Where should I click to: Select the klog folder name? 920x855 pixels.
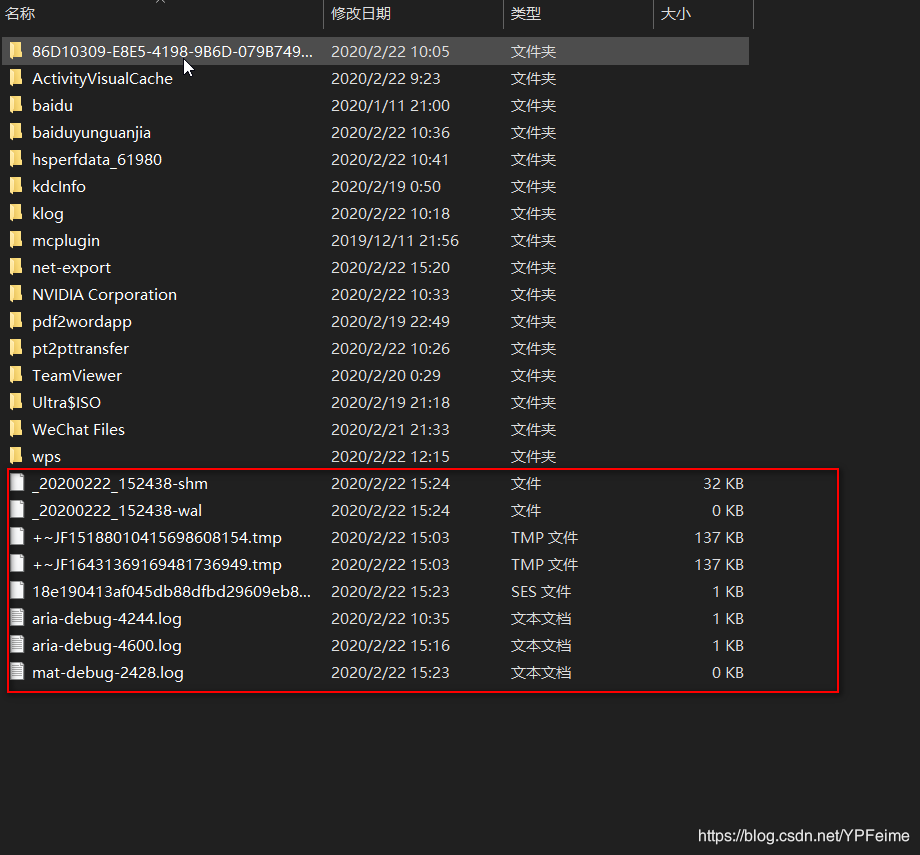click(48, 214)
